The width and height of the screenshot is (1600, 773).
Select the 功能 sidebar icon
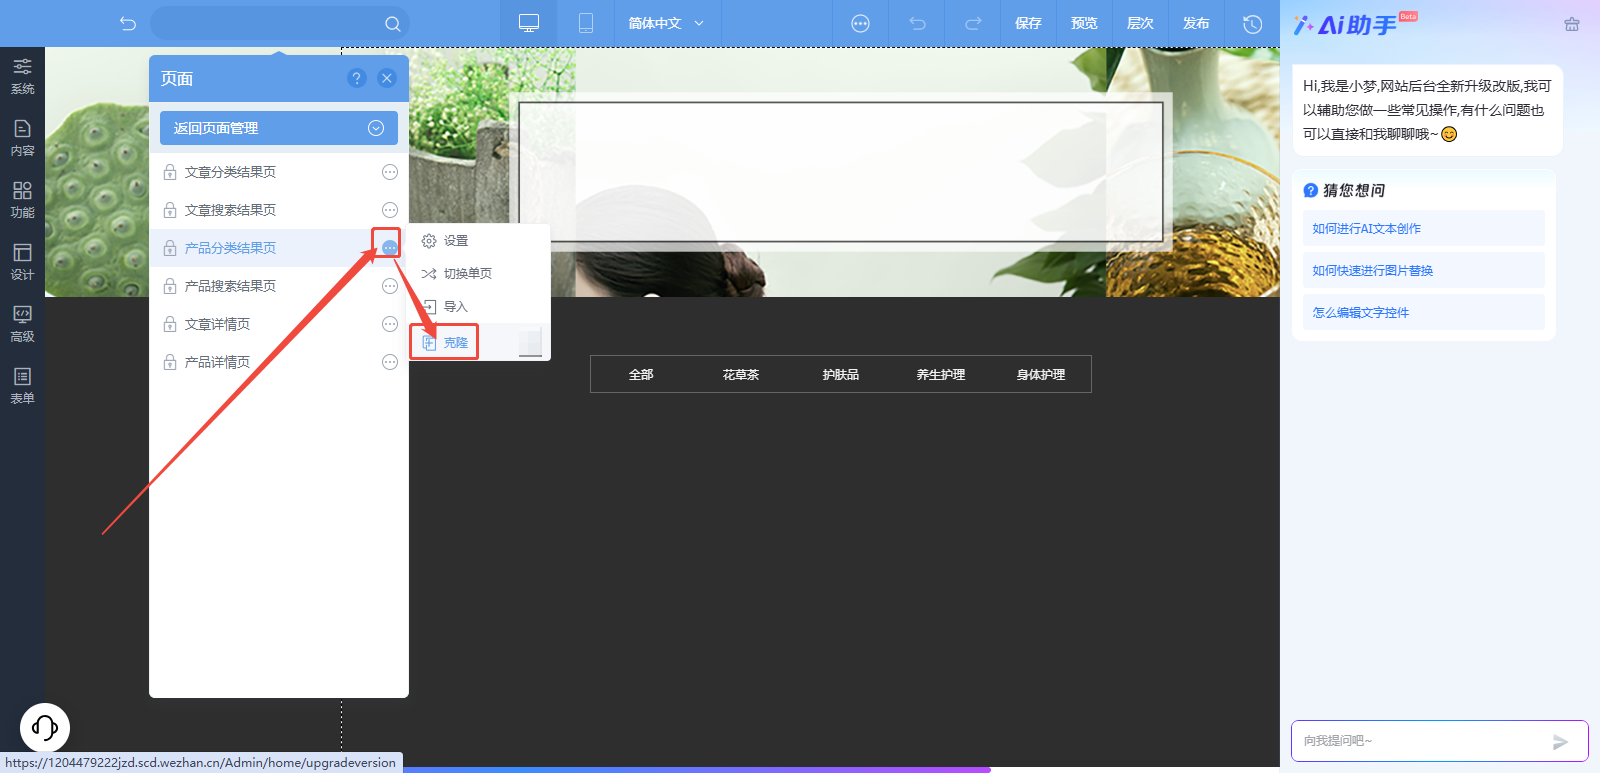[22, 200]
